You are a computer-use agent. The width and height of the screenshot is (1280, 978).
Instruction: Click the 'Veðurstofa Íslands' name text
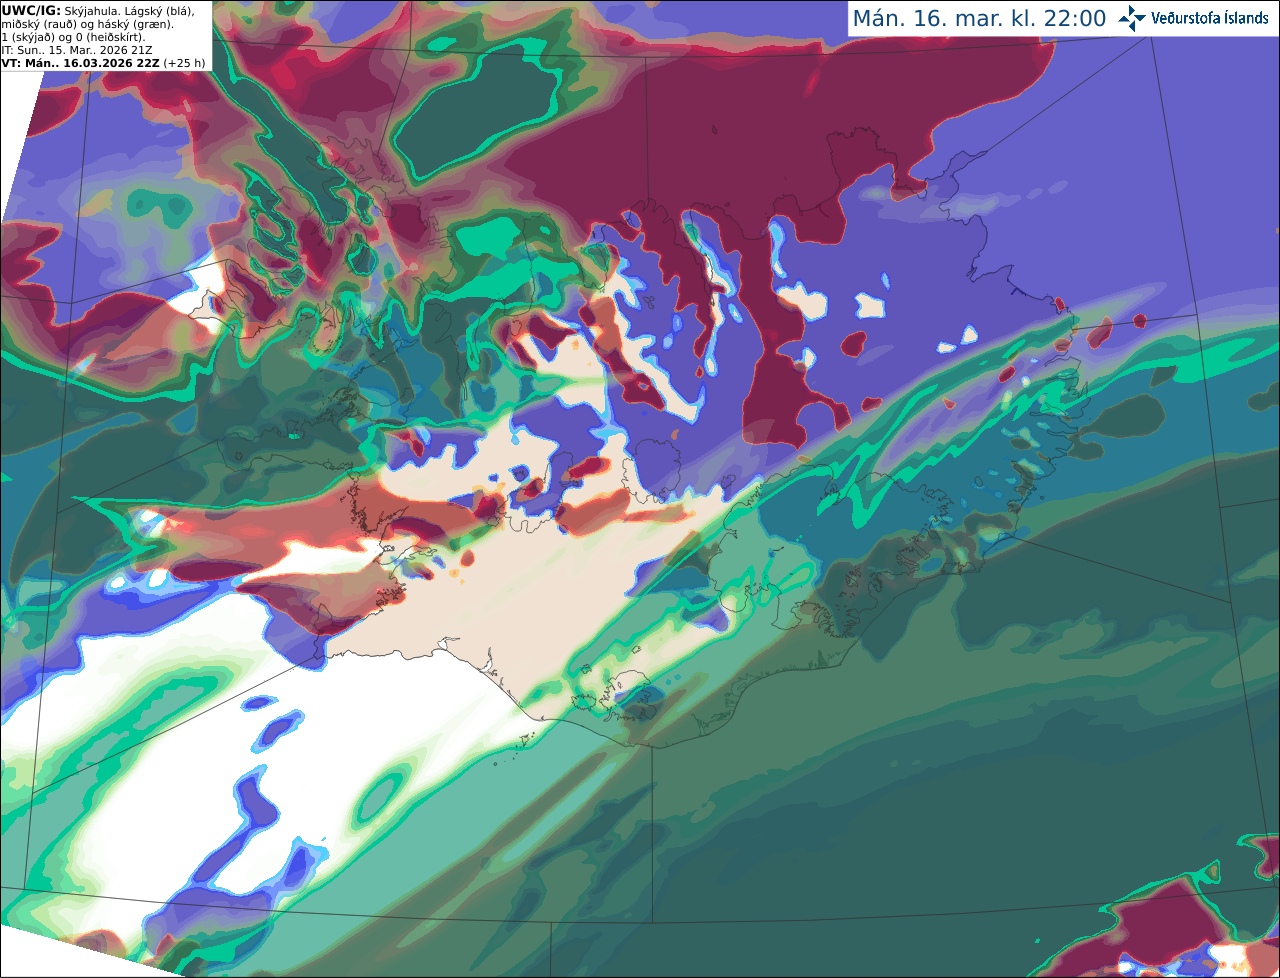point(1210,18)
